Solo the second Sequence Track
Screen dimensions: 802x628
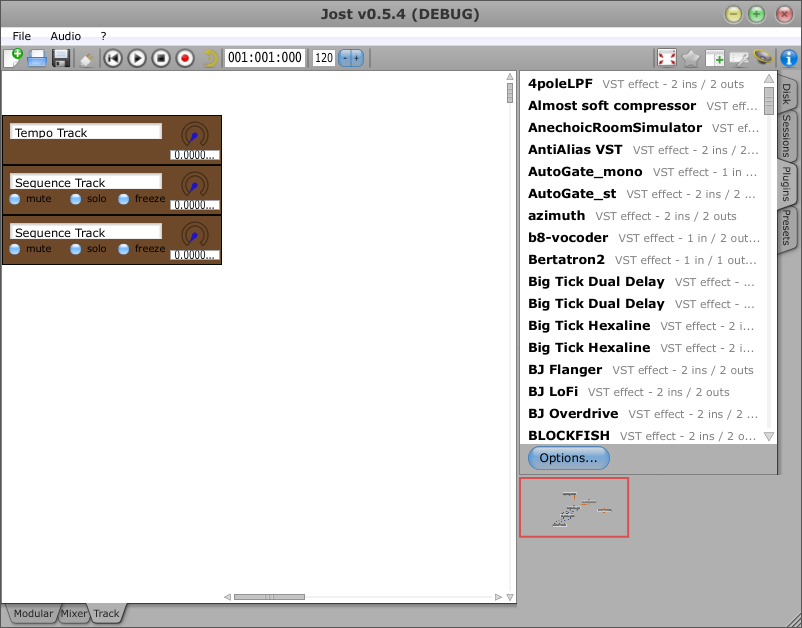76,249
